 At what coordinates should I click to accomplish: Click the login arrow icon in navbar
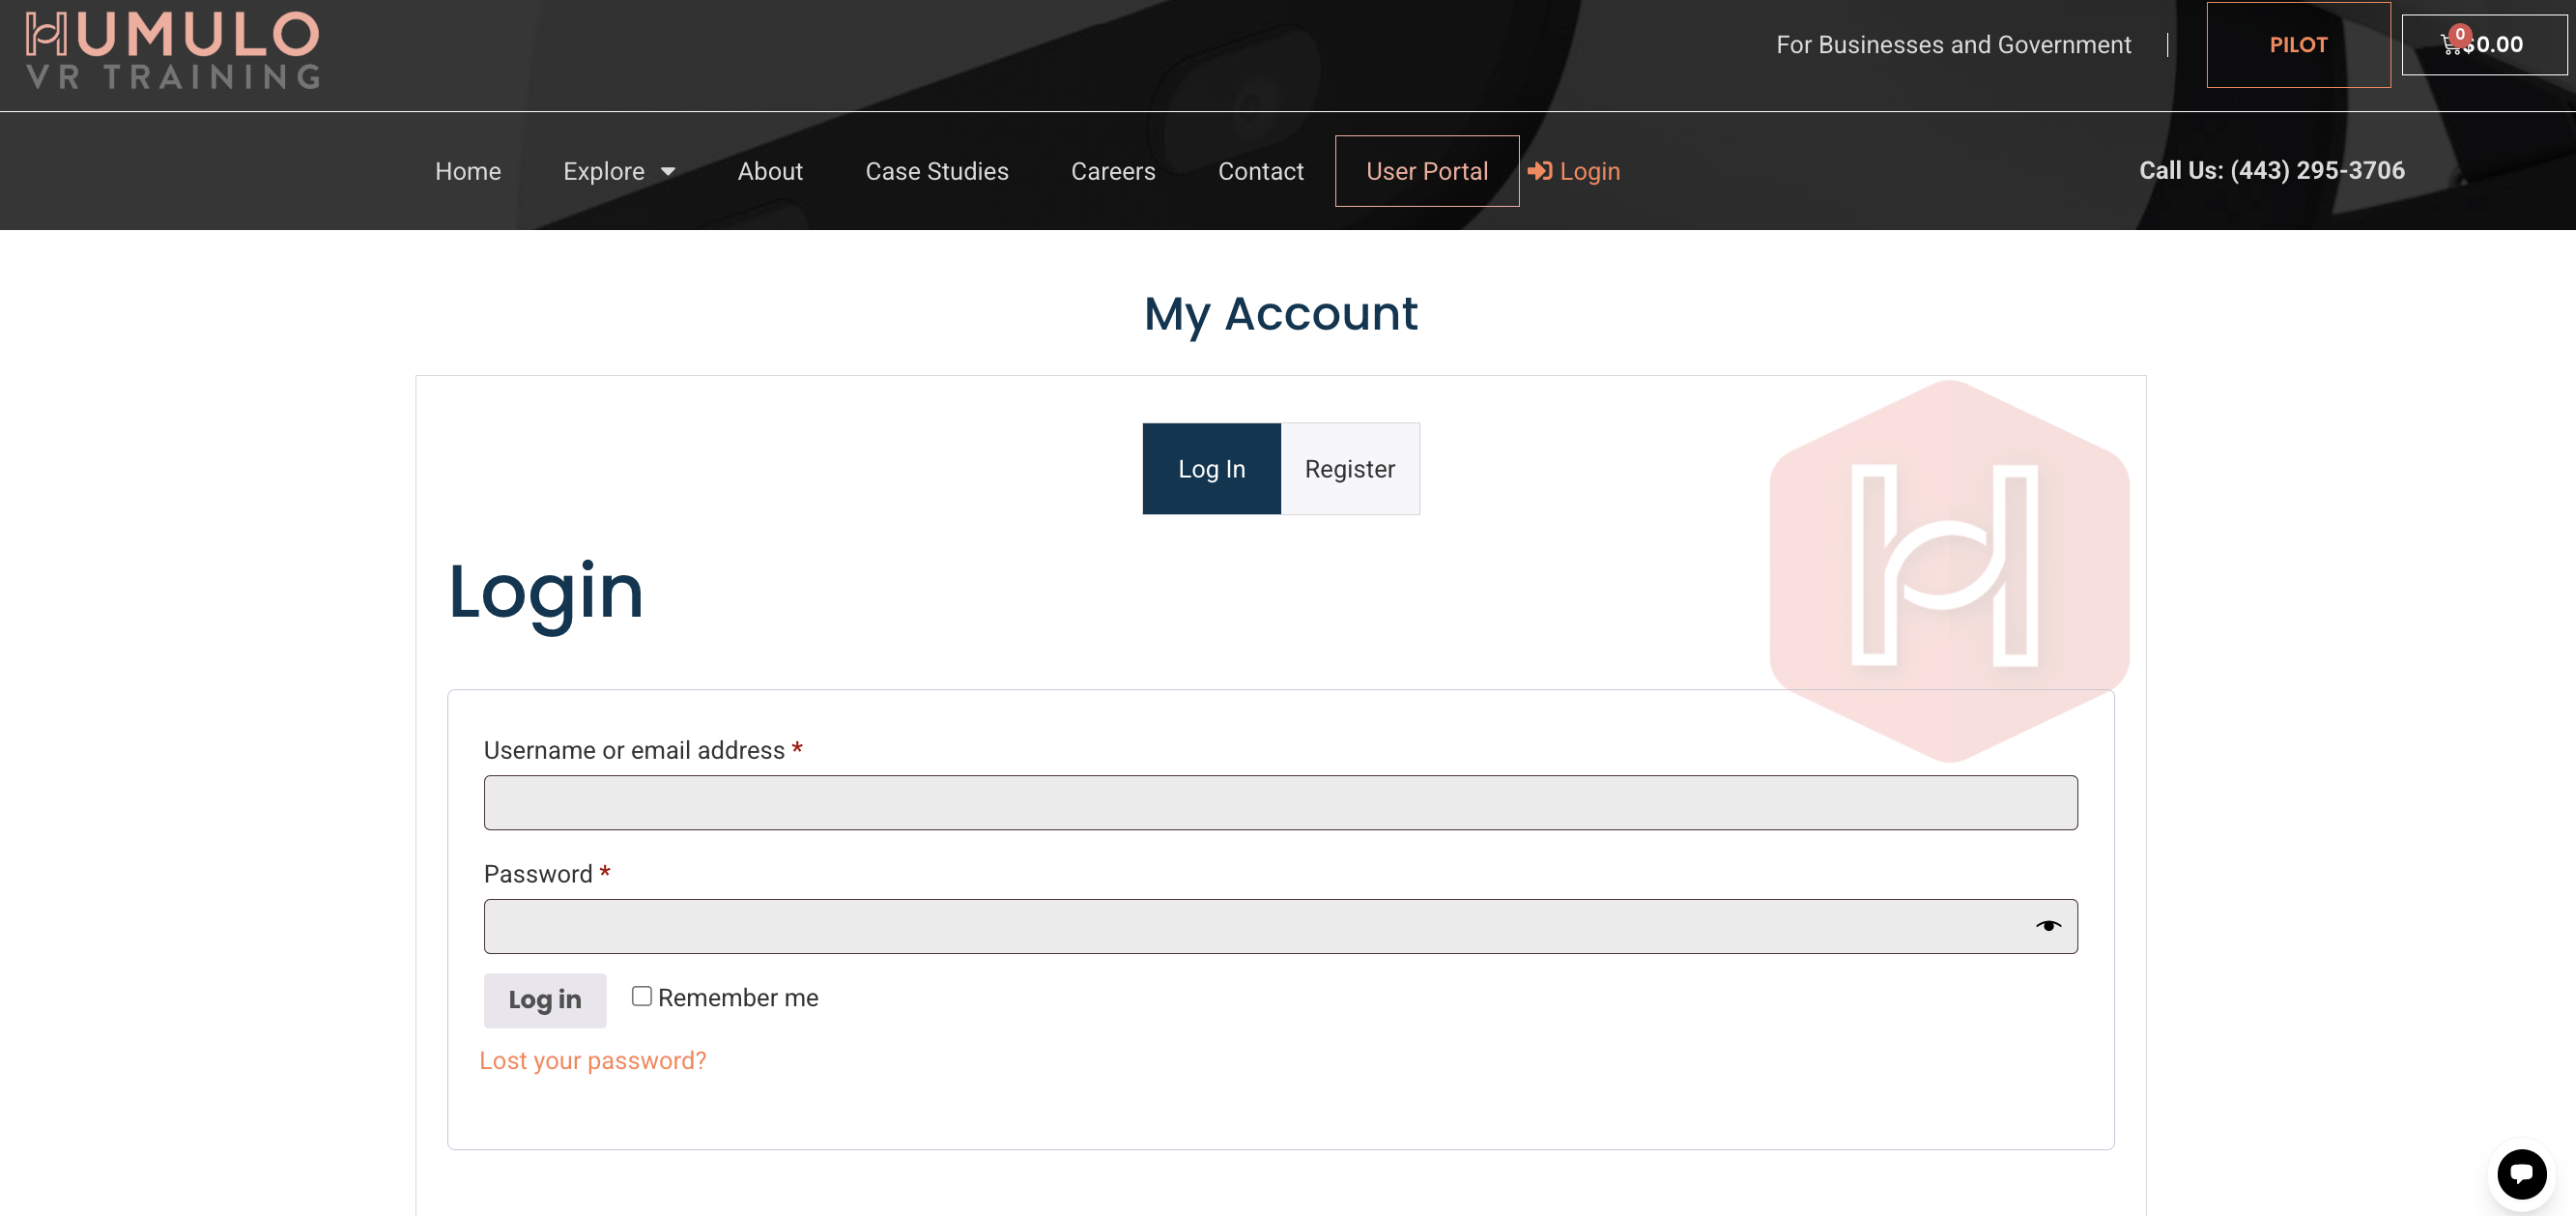(1540, 171)
